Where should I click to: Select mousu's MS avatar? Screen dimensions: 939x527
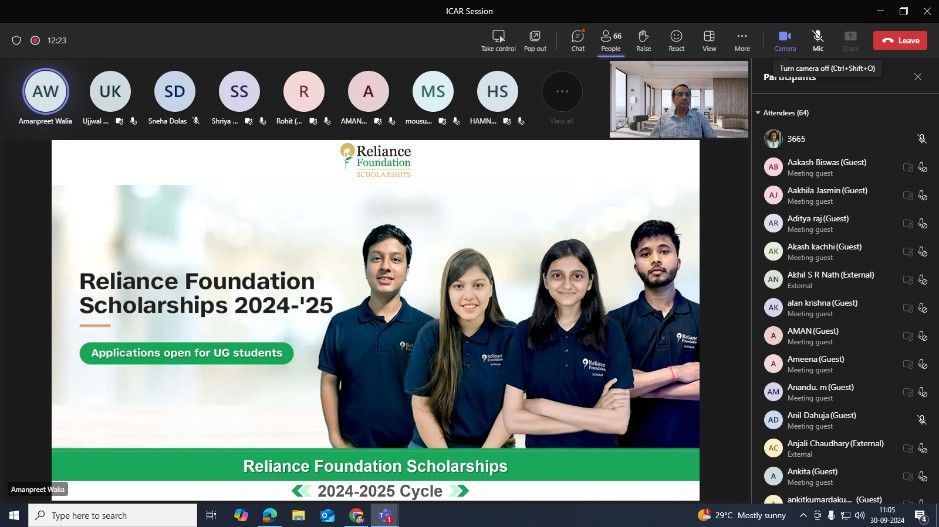(433, 92)
